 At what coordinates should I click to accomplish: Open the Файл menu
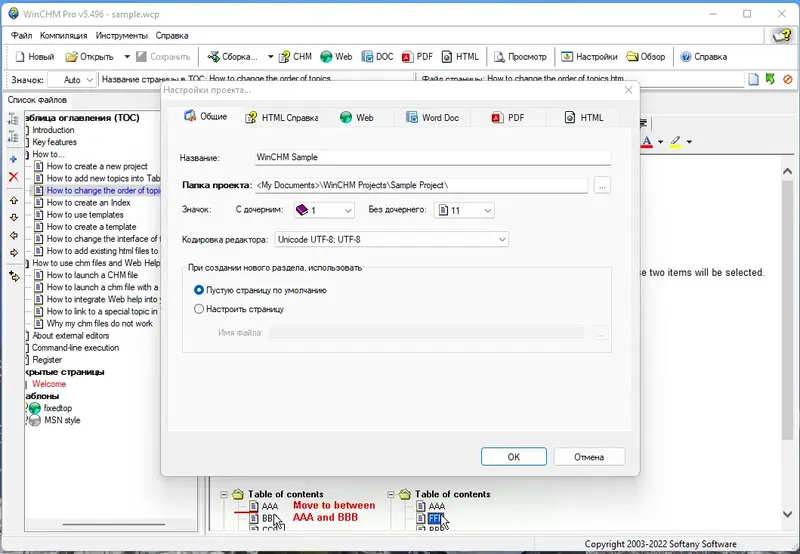(x=21, y=36)
